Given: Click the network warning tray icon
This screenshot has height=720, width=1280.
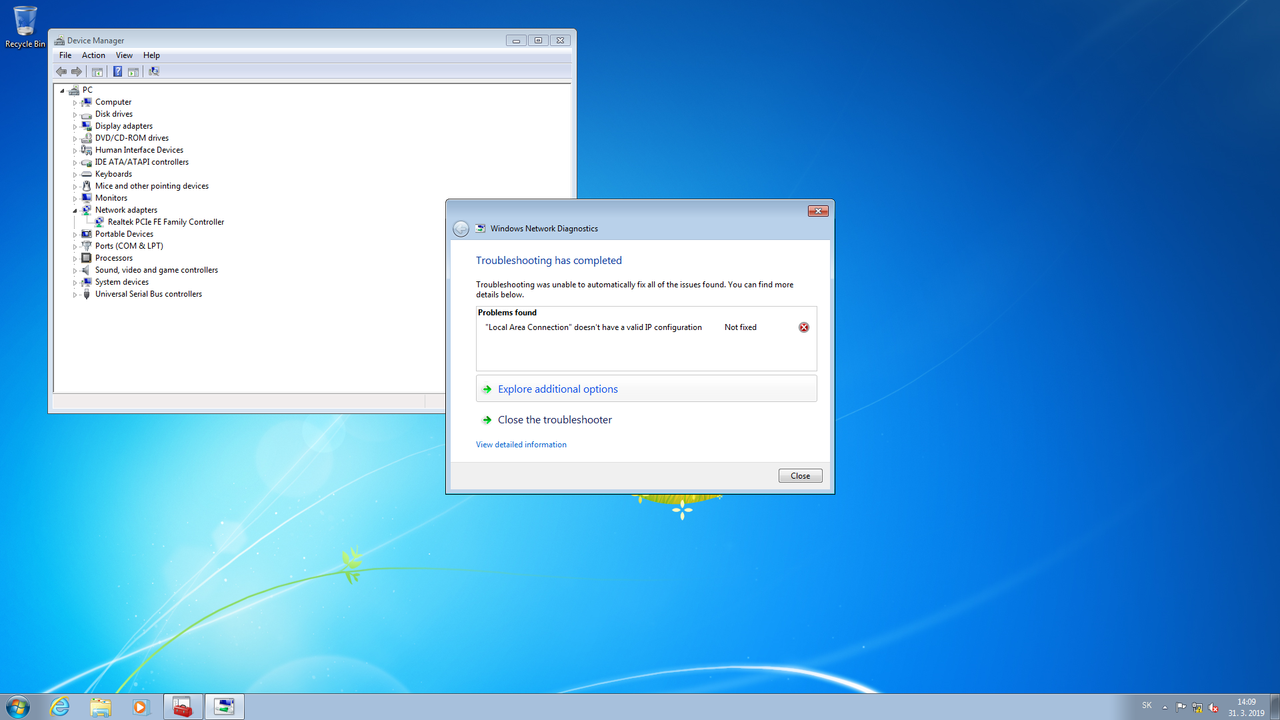Looking at the screenshot, I should point(1197,707).
